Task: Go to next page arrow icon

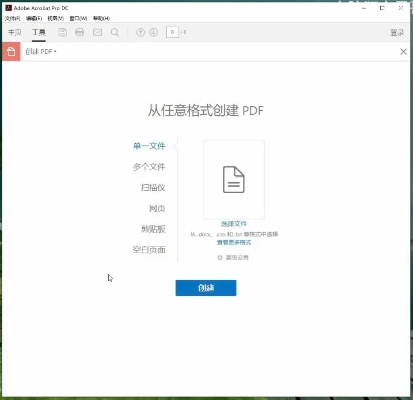Action: pos(153,32)
